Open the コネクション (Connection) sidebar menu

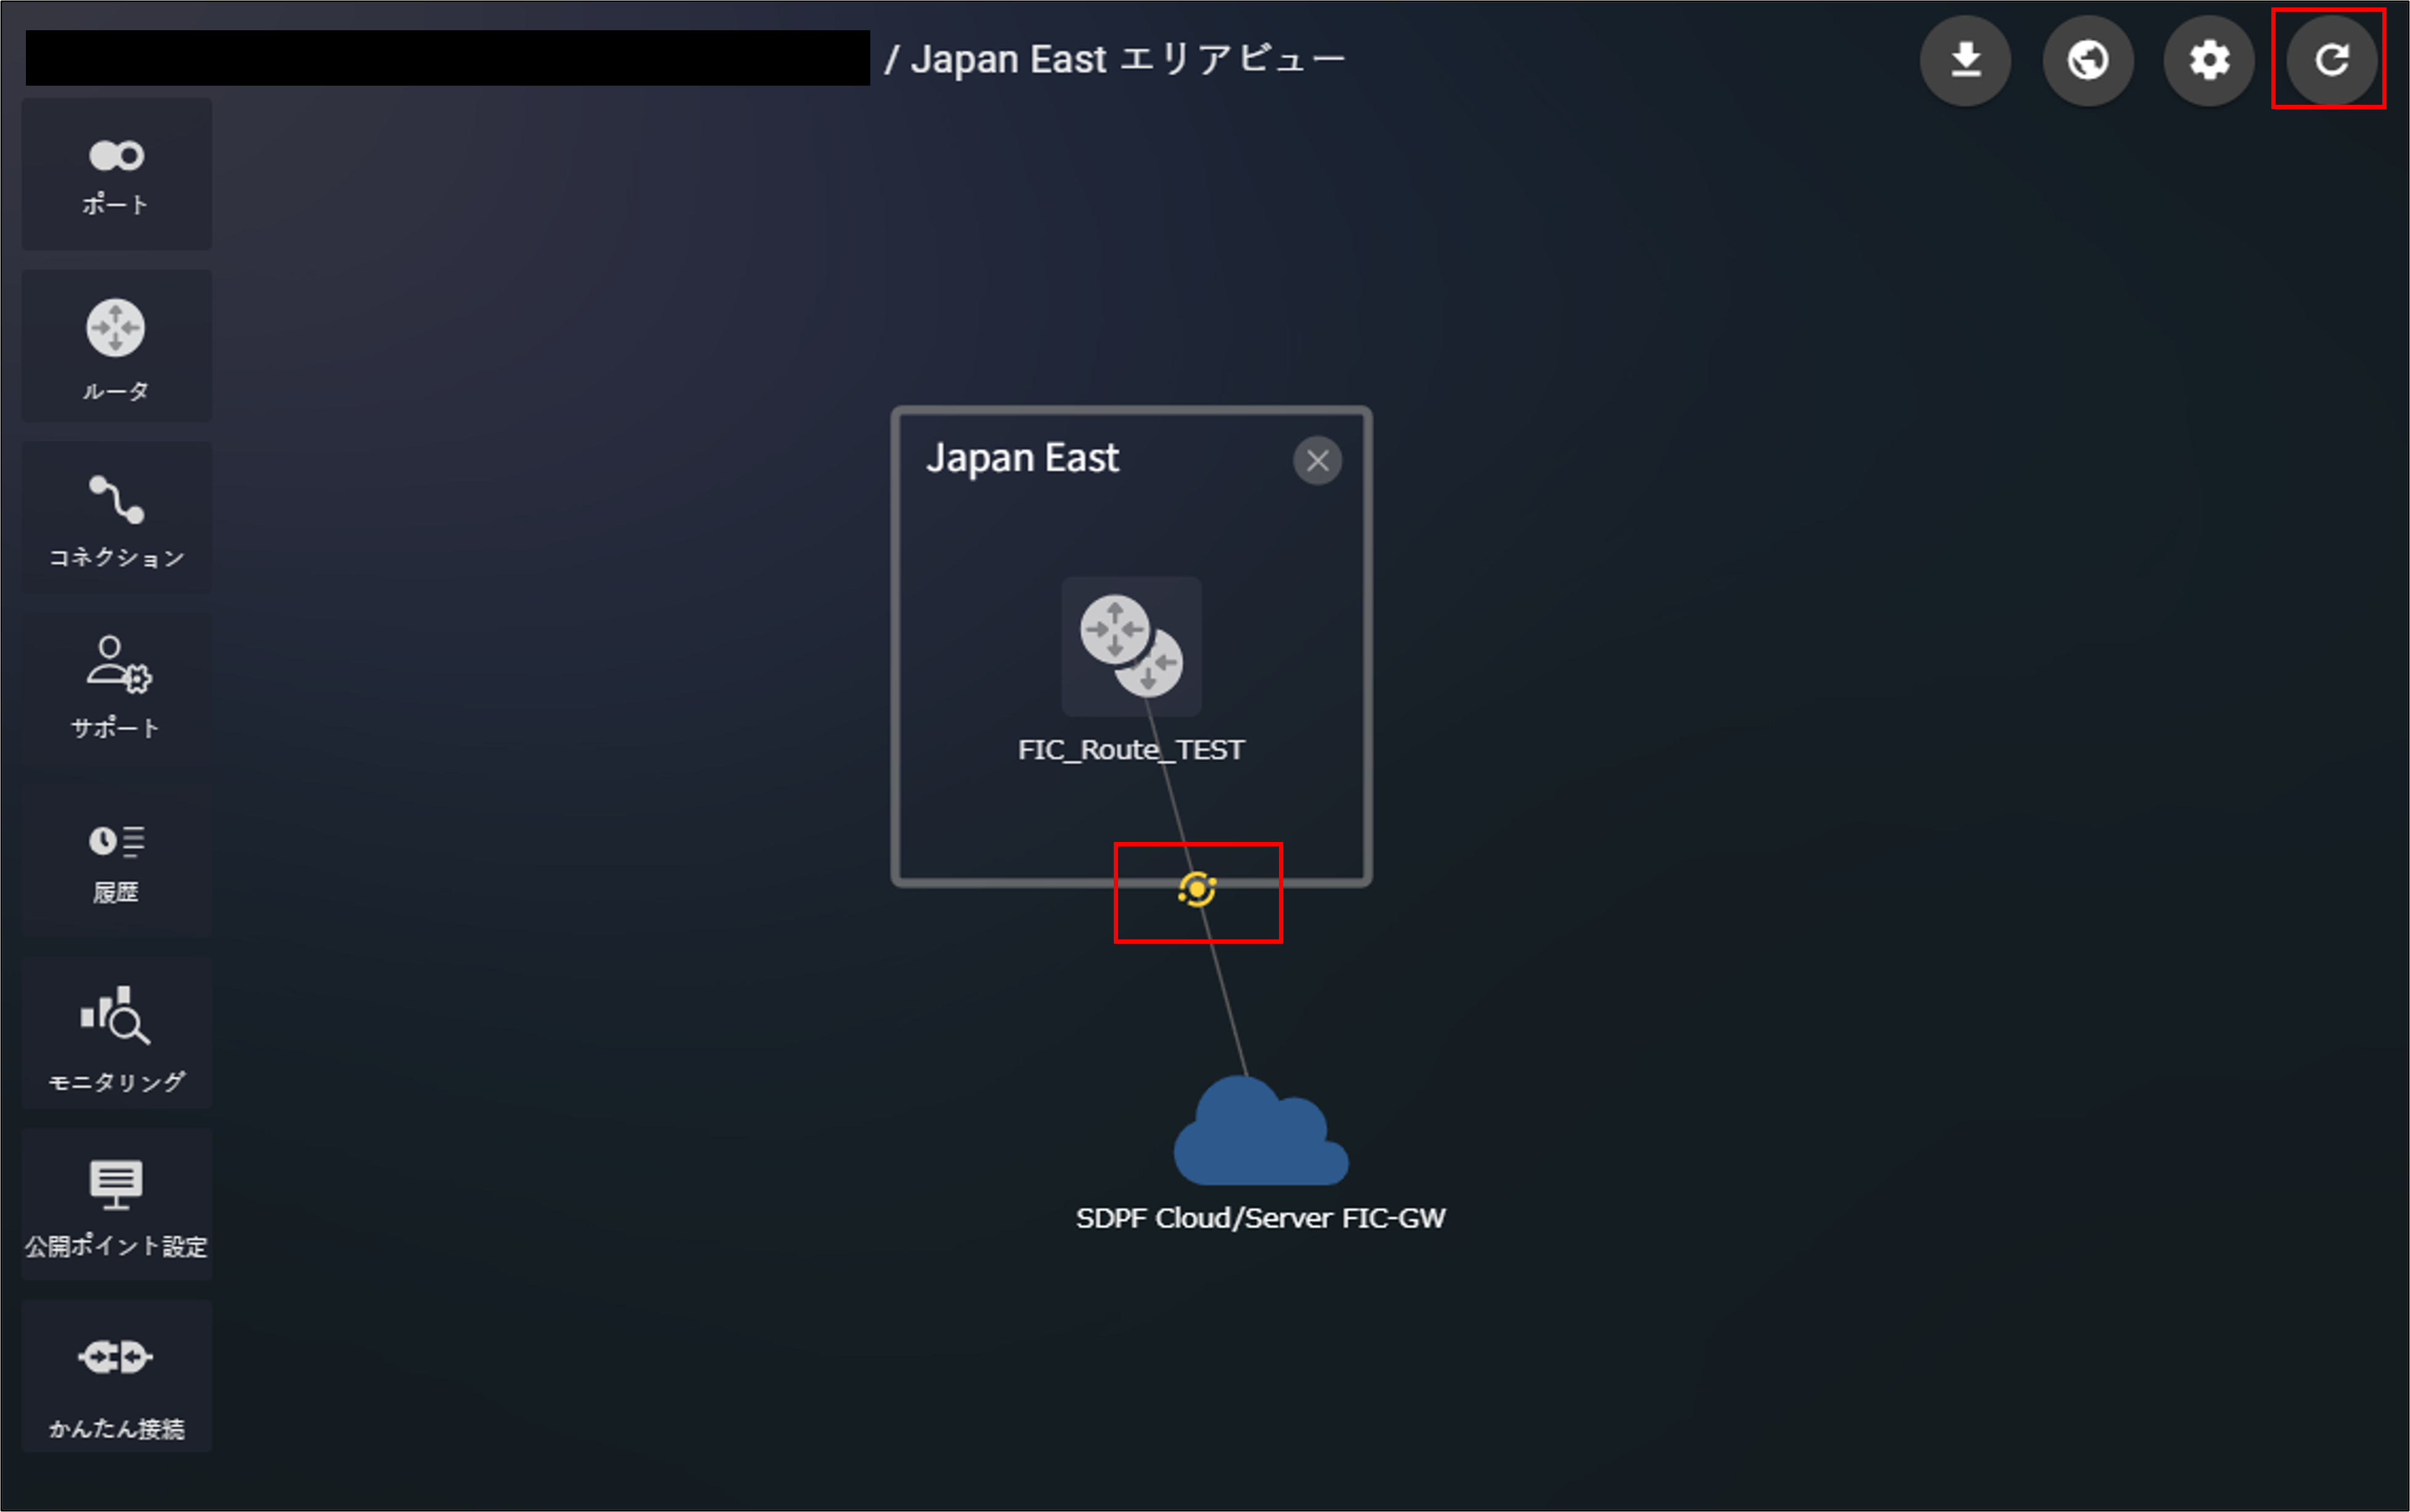116,518
